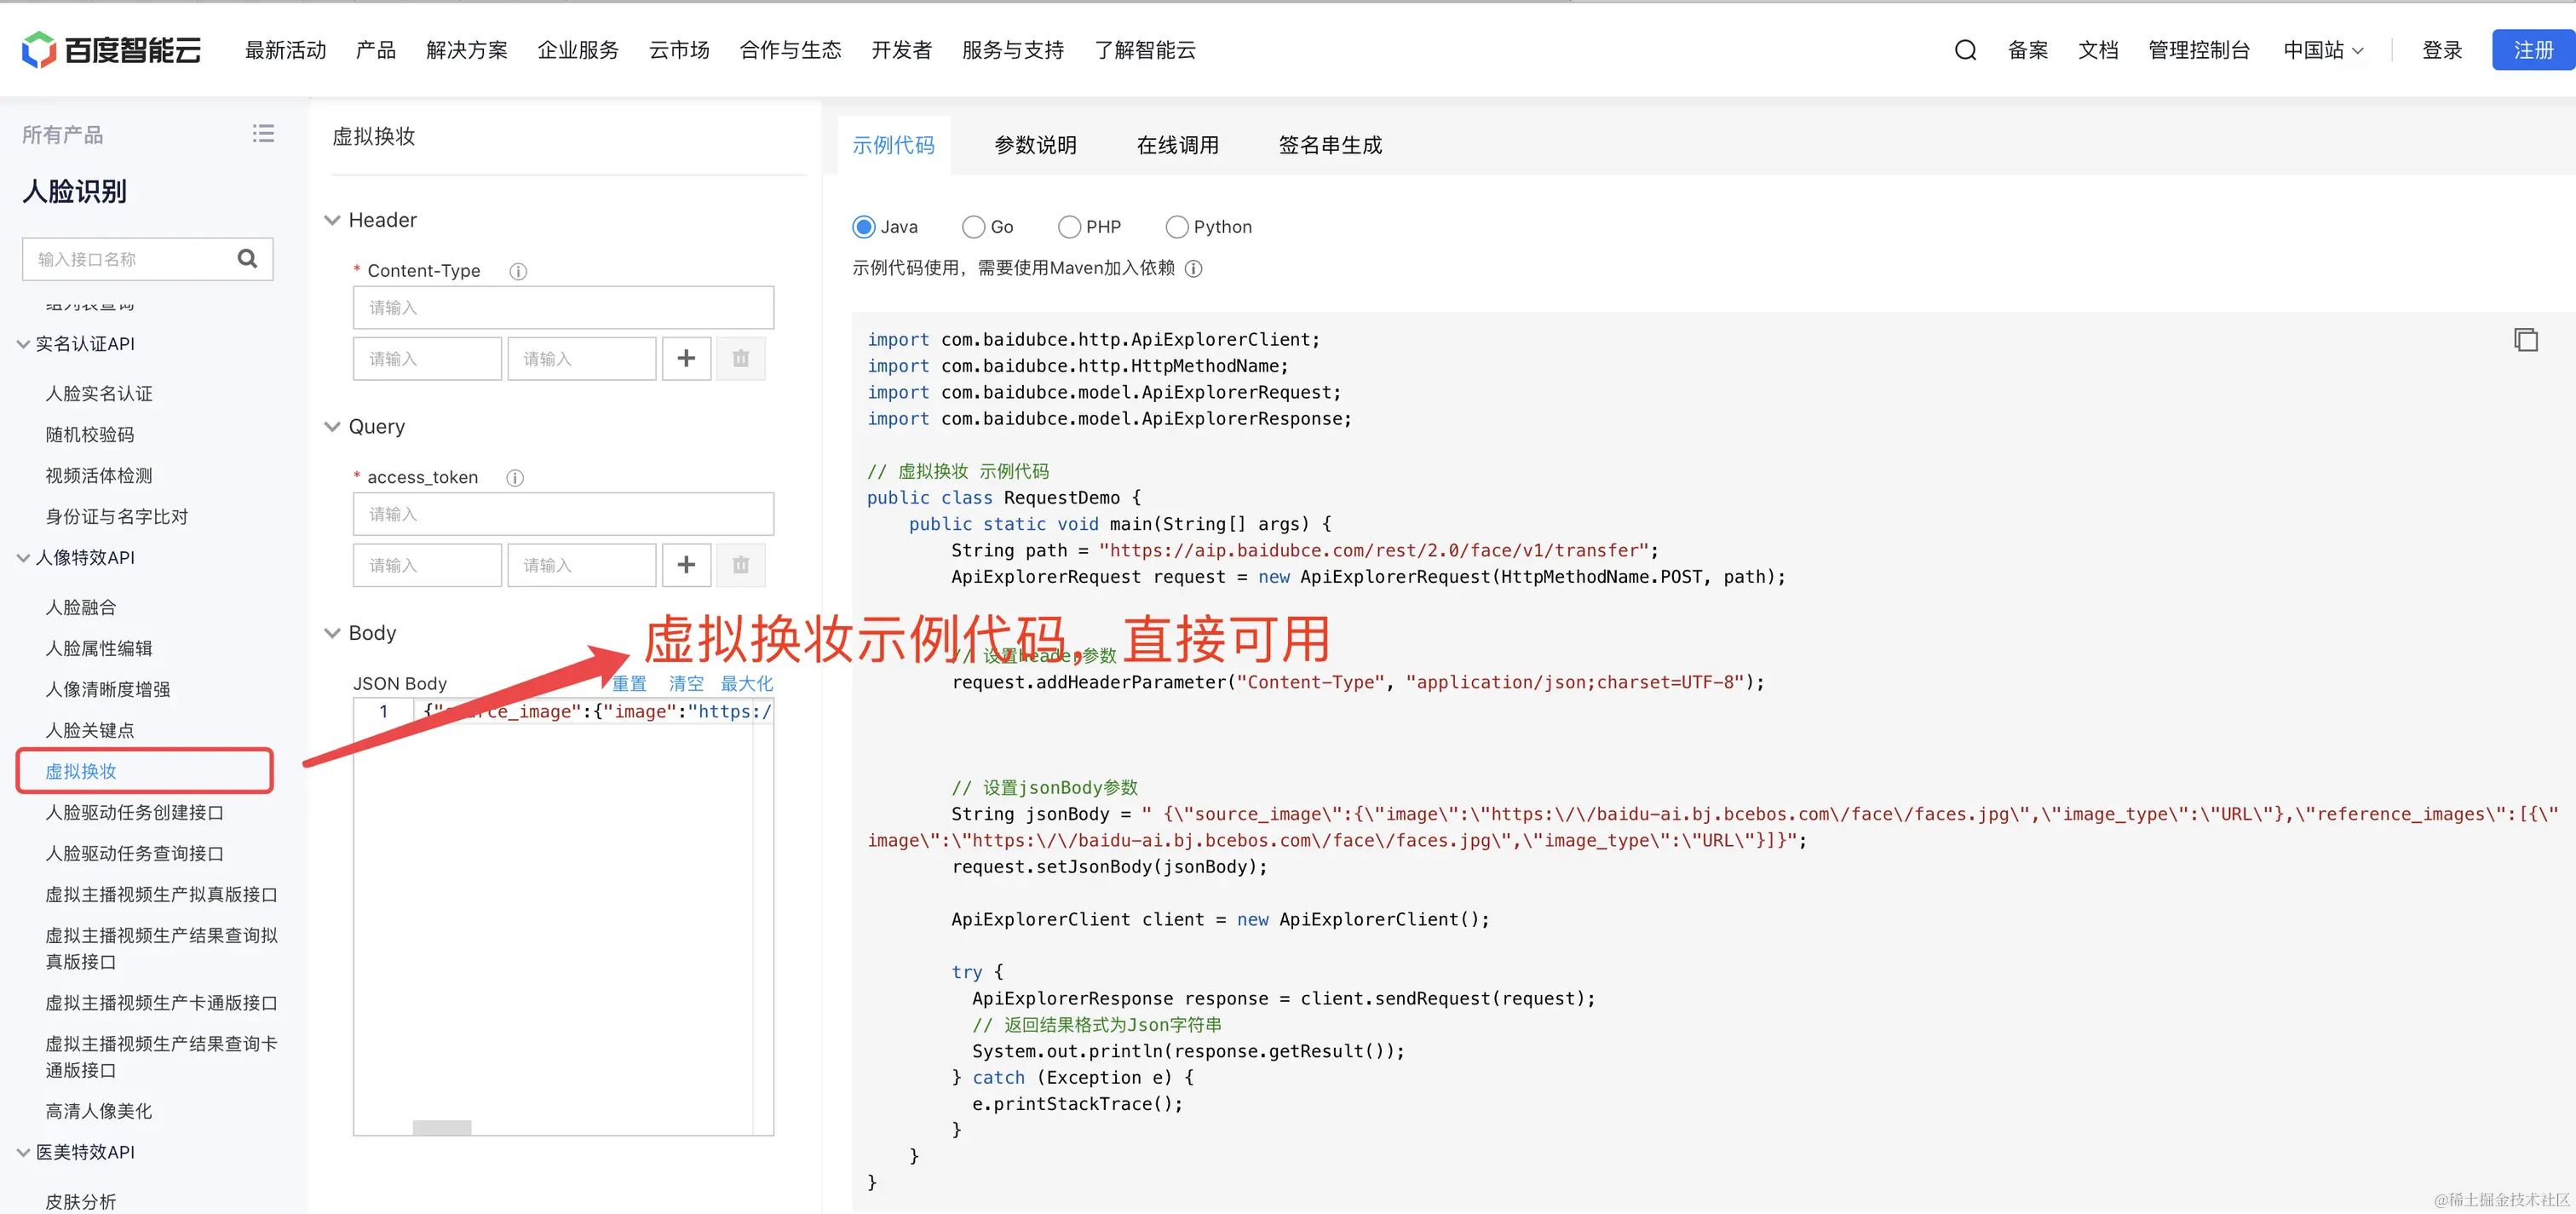The height and width of the screenshot is (1214, 2576).
Task: Click the JSON Body horizontal scrollbar
Action: [442, 1127]
